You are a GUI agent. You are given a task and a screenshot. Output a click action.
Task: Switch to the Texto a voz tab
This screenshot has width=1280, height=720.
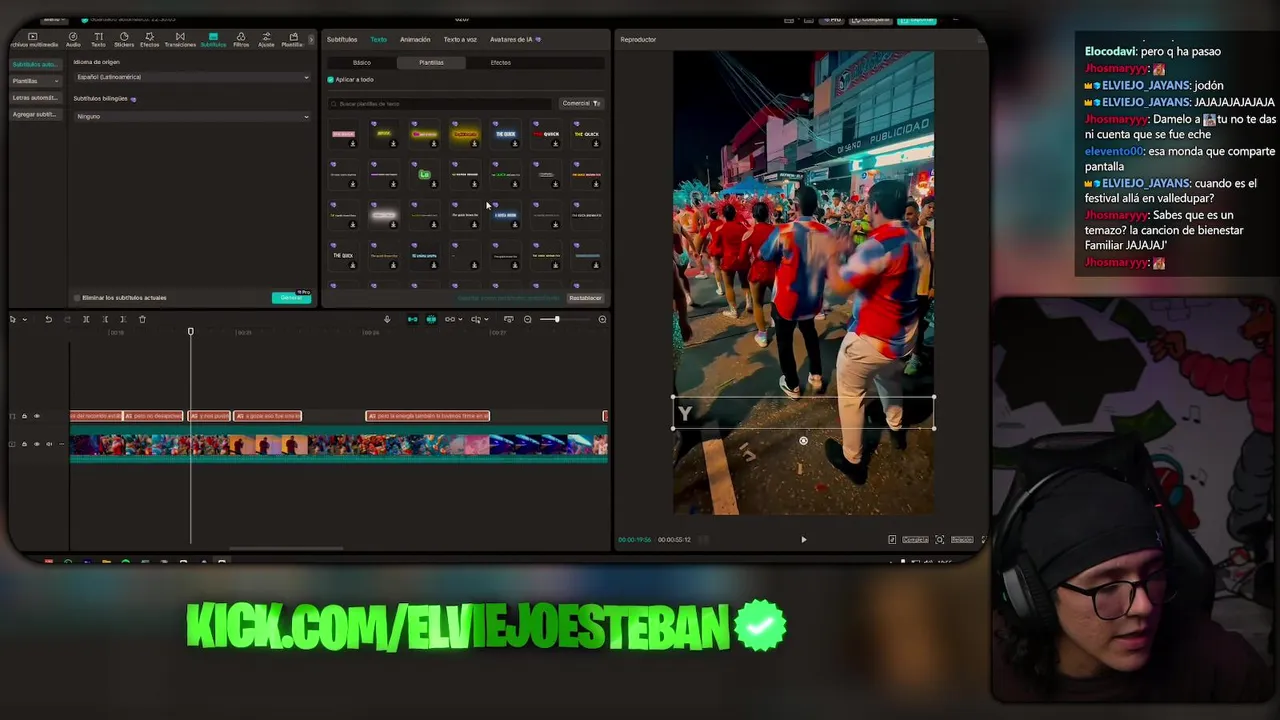[x=460, y=39]
